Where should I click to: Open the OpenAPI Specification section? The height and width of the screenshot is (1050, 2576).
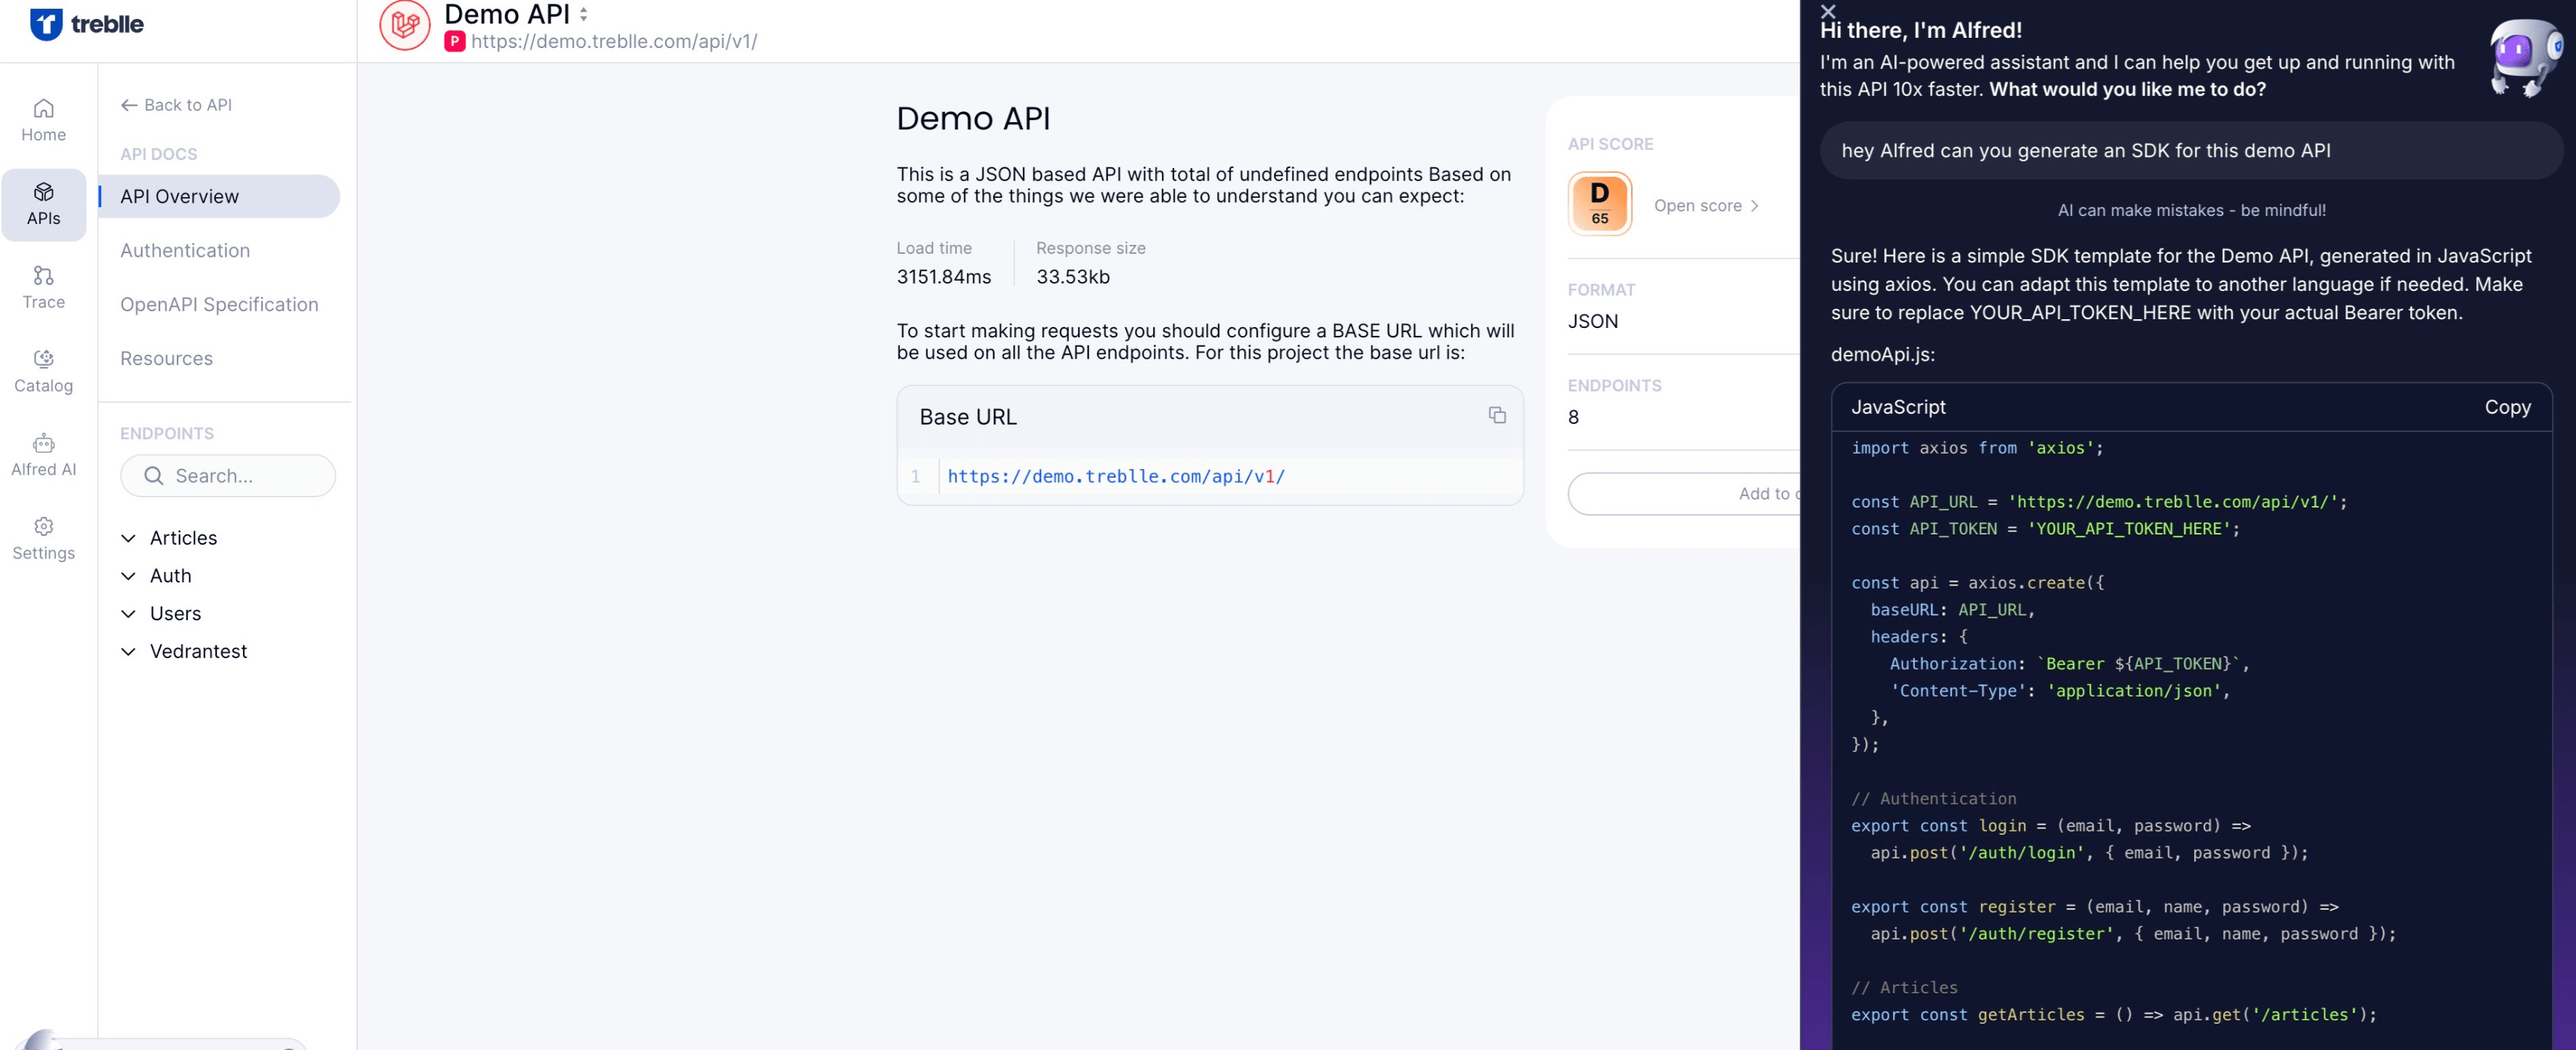(219, 304)
